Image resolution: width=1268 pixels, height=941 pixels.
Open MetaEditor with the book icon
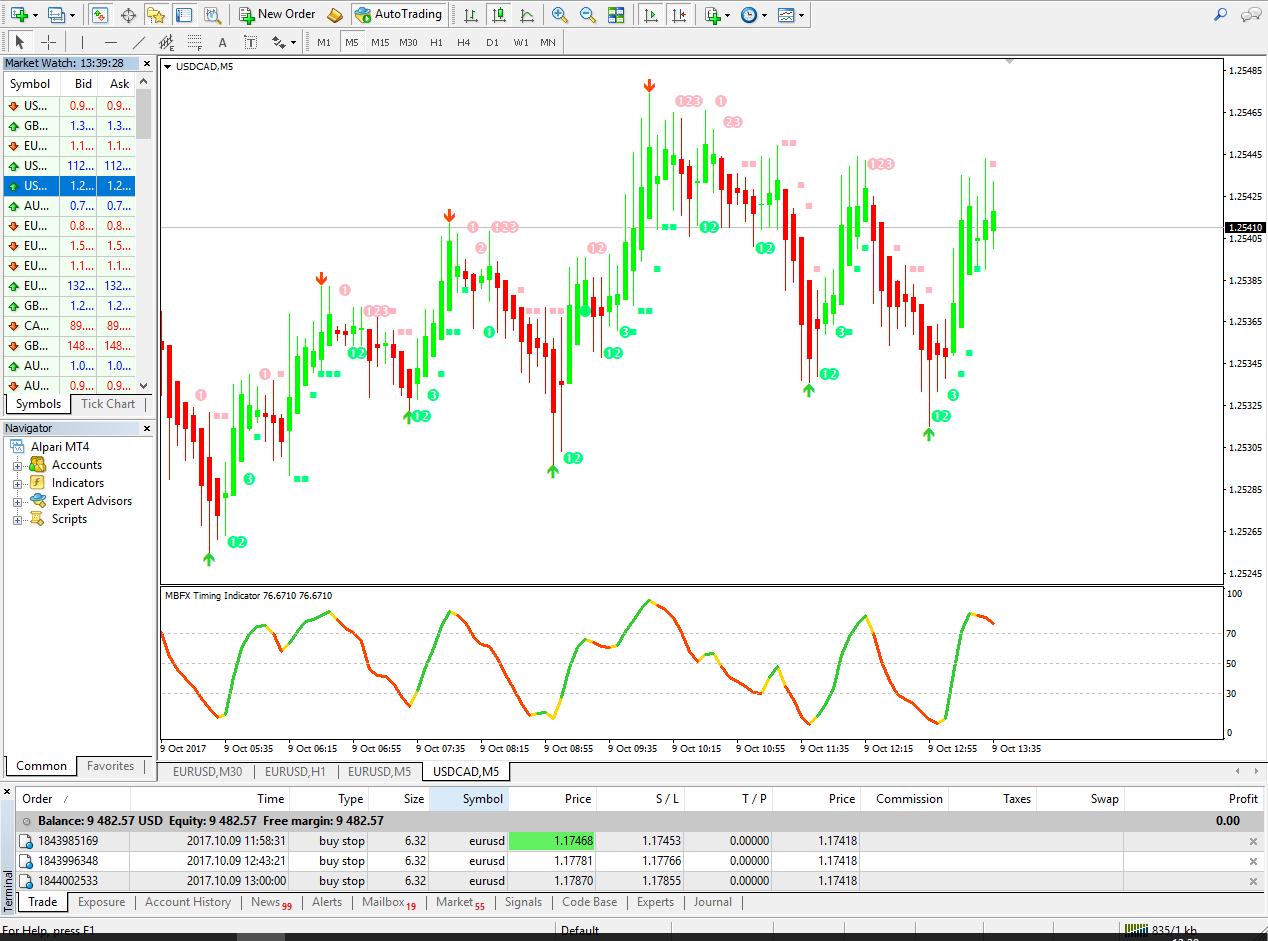click(335, 15)
